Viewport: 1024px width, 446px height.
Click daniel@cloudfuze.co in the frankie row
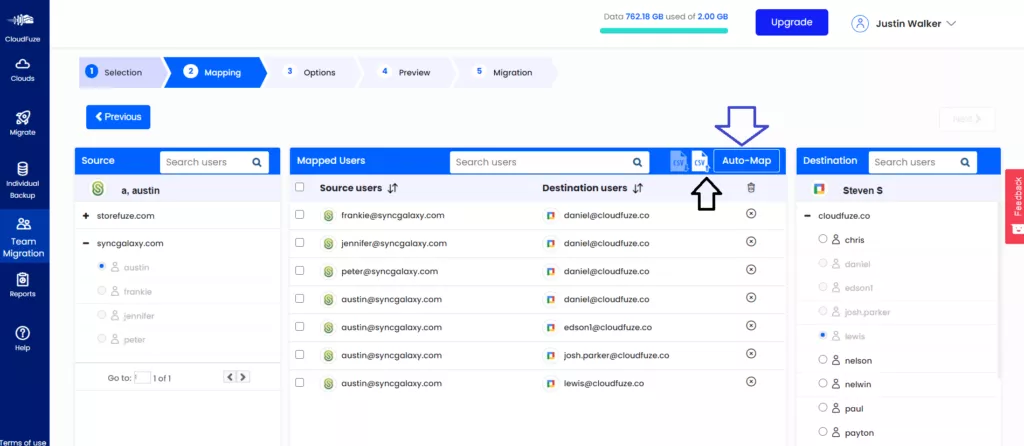point(607,215)
